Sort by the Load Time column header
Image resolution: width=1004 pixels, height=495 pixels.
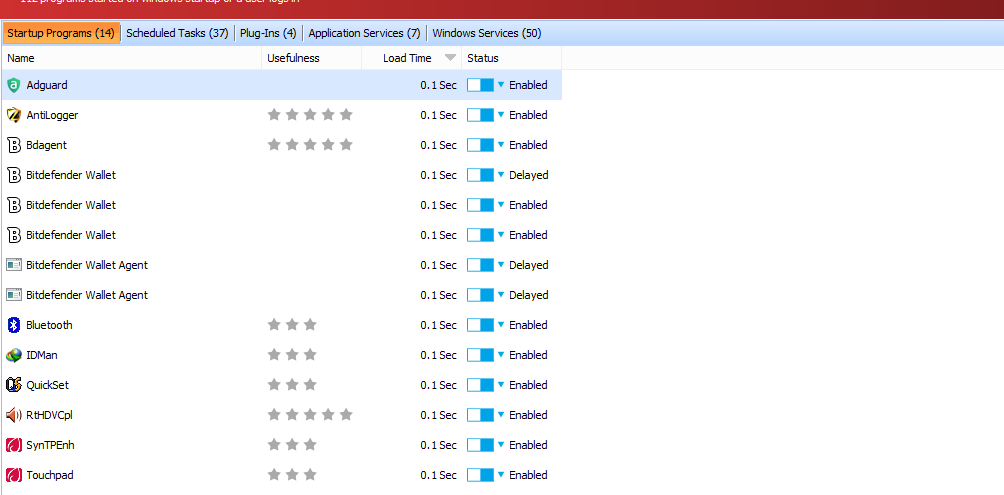coord(412,58)
